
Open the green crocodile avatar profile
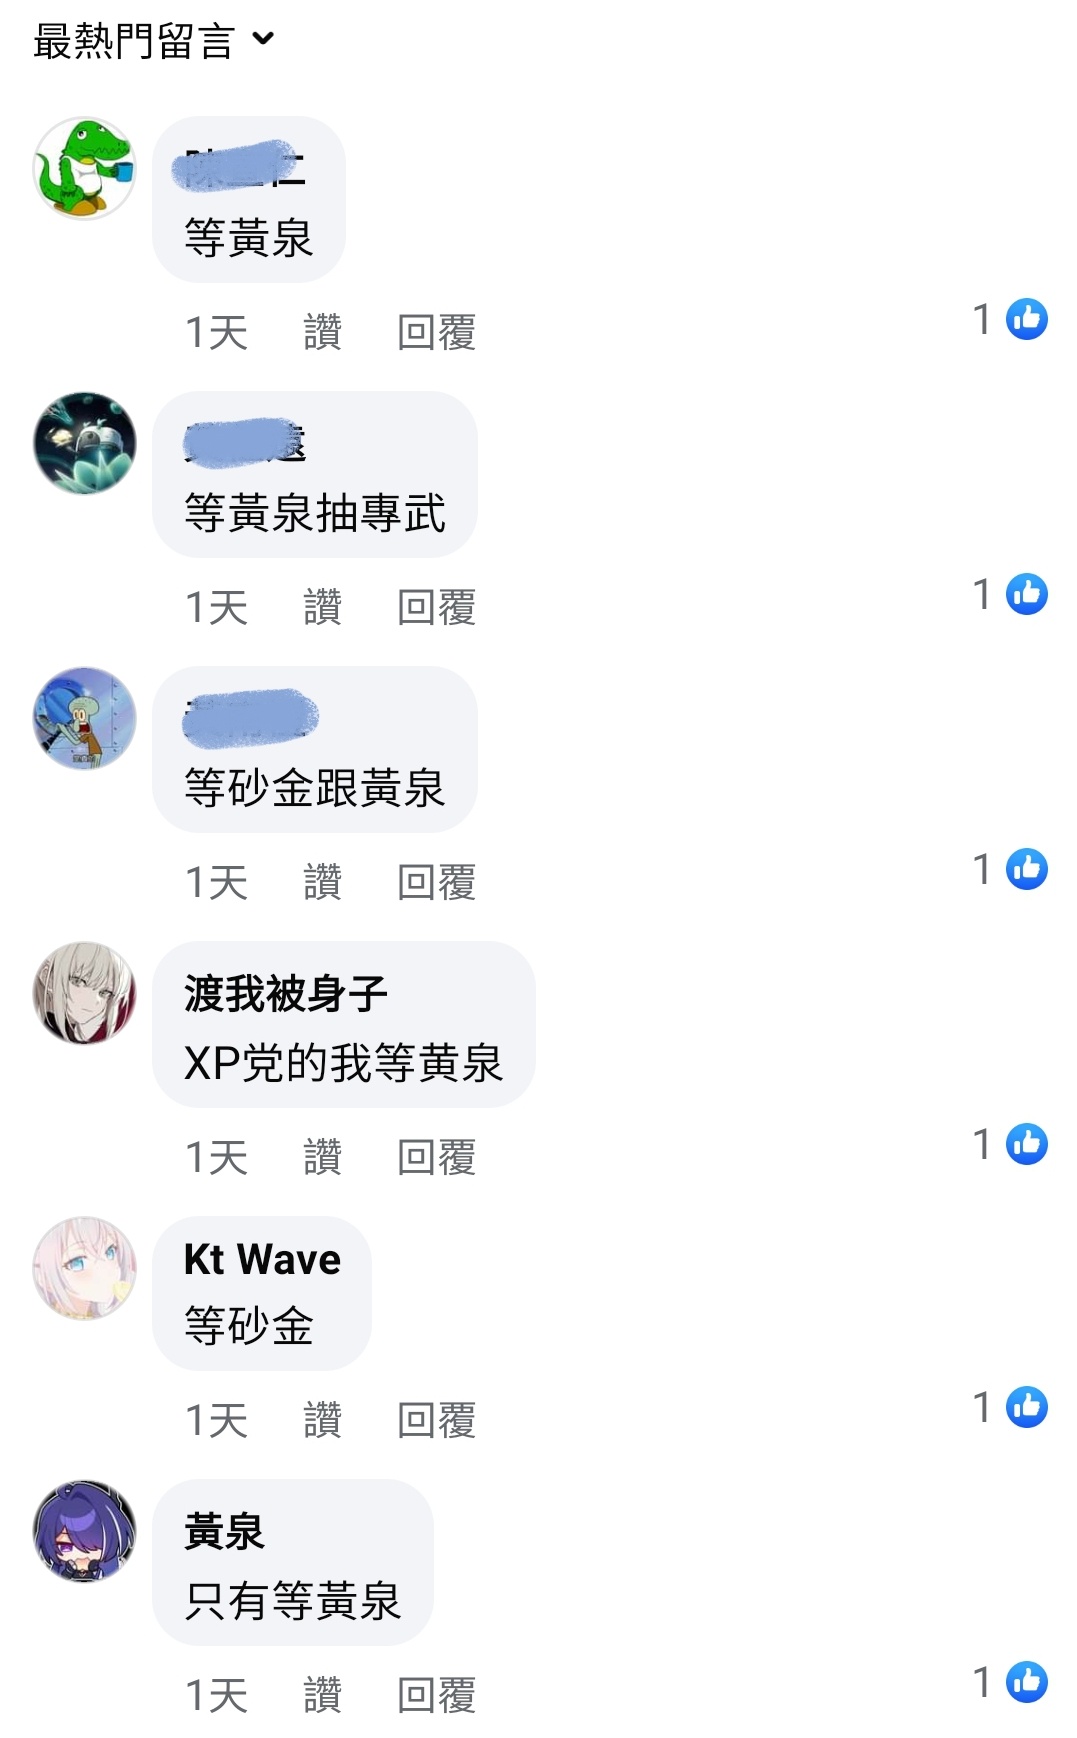(x=84, y=168)
